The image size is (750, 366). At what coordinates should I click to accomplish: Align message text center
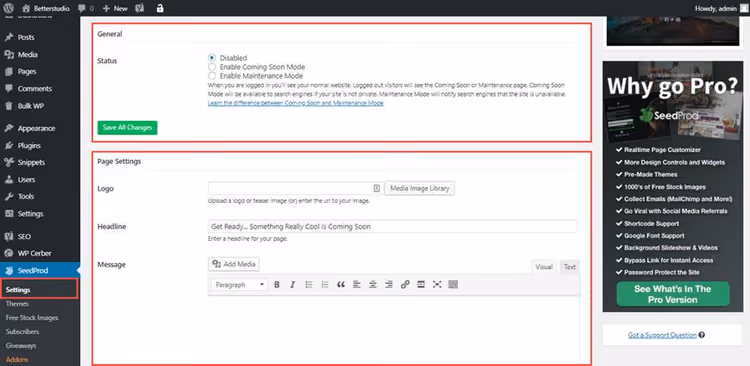click(x=373, y=285)
